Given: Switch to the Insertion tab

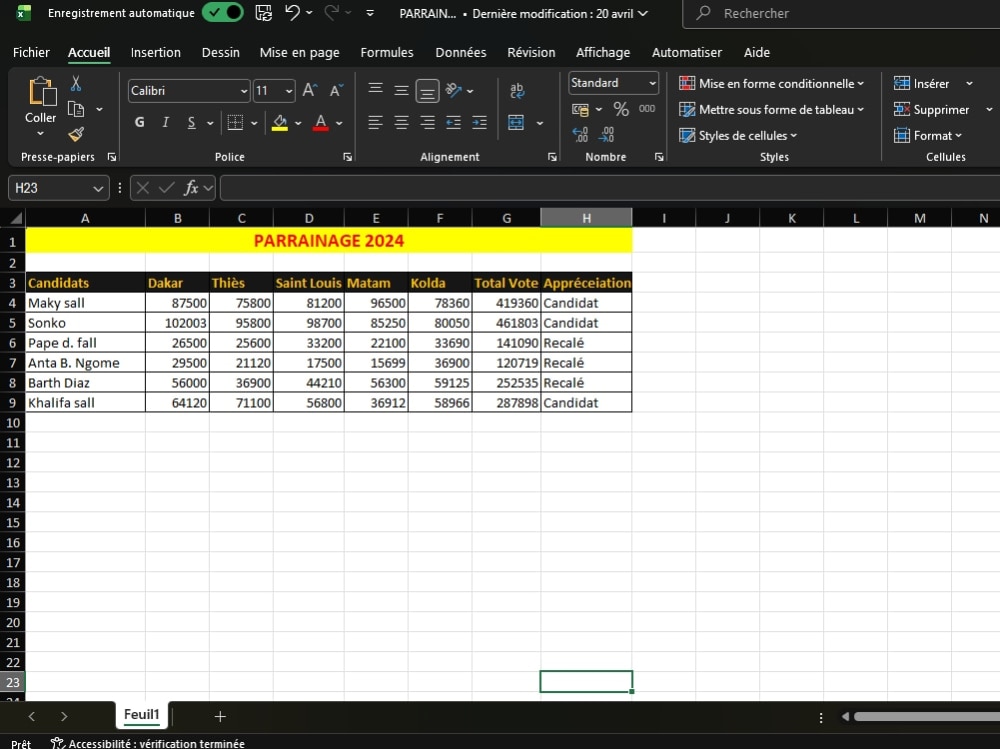Looking at the screenshot, I should pyautogui.click(x=156, y=52).
